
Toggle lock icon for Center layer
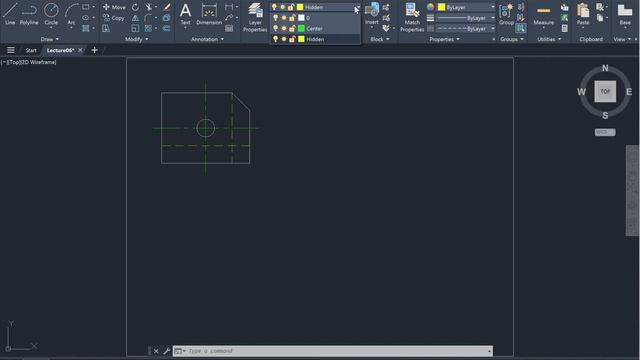292,28
